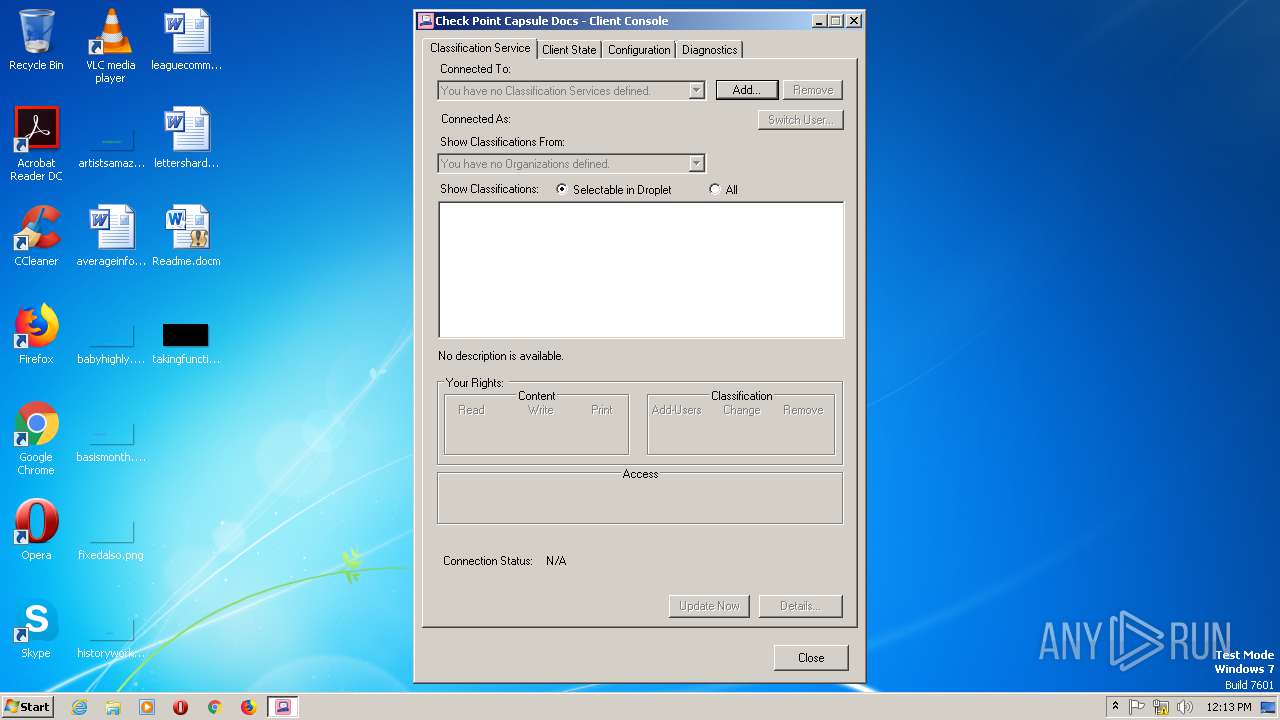Click the 'Connection Status:' label
Viewport: 1280px width, 720px height.
[x=488, y=561]
